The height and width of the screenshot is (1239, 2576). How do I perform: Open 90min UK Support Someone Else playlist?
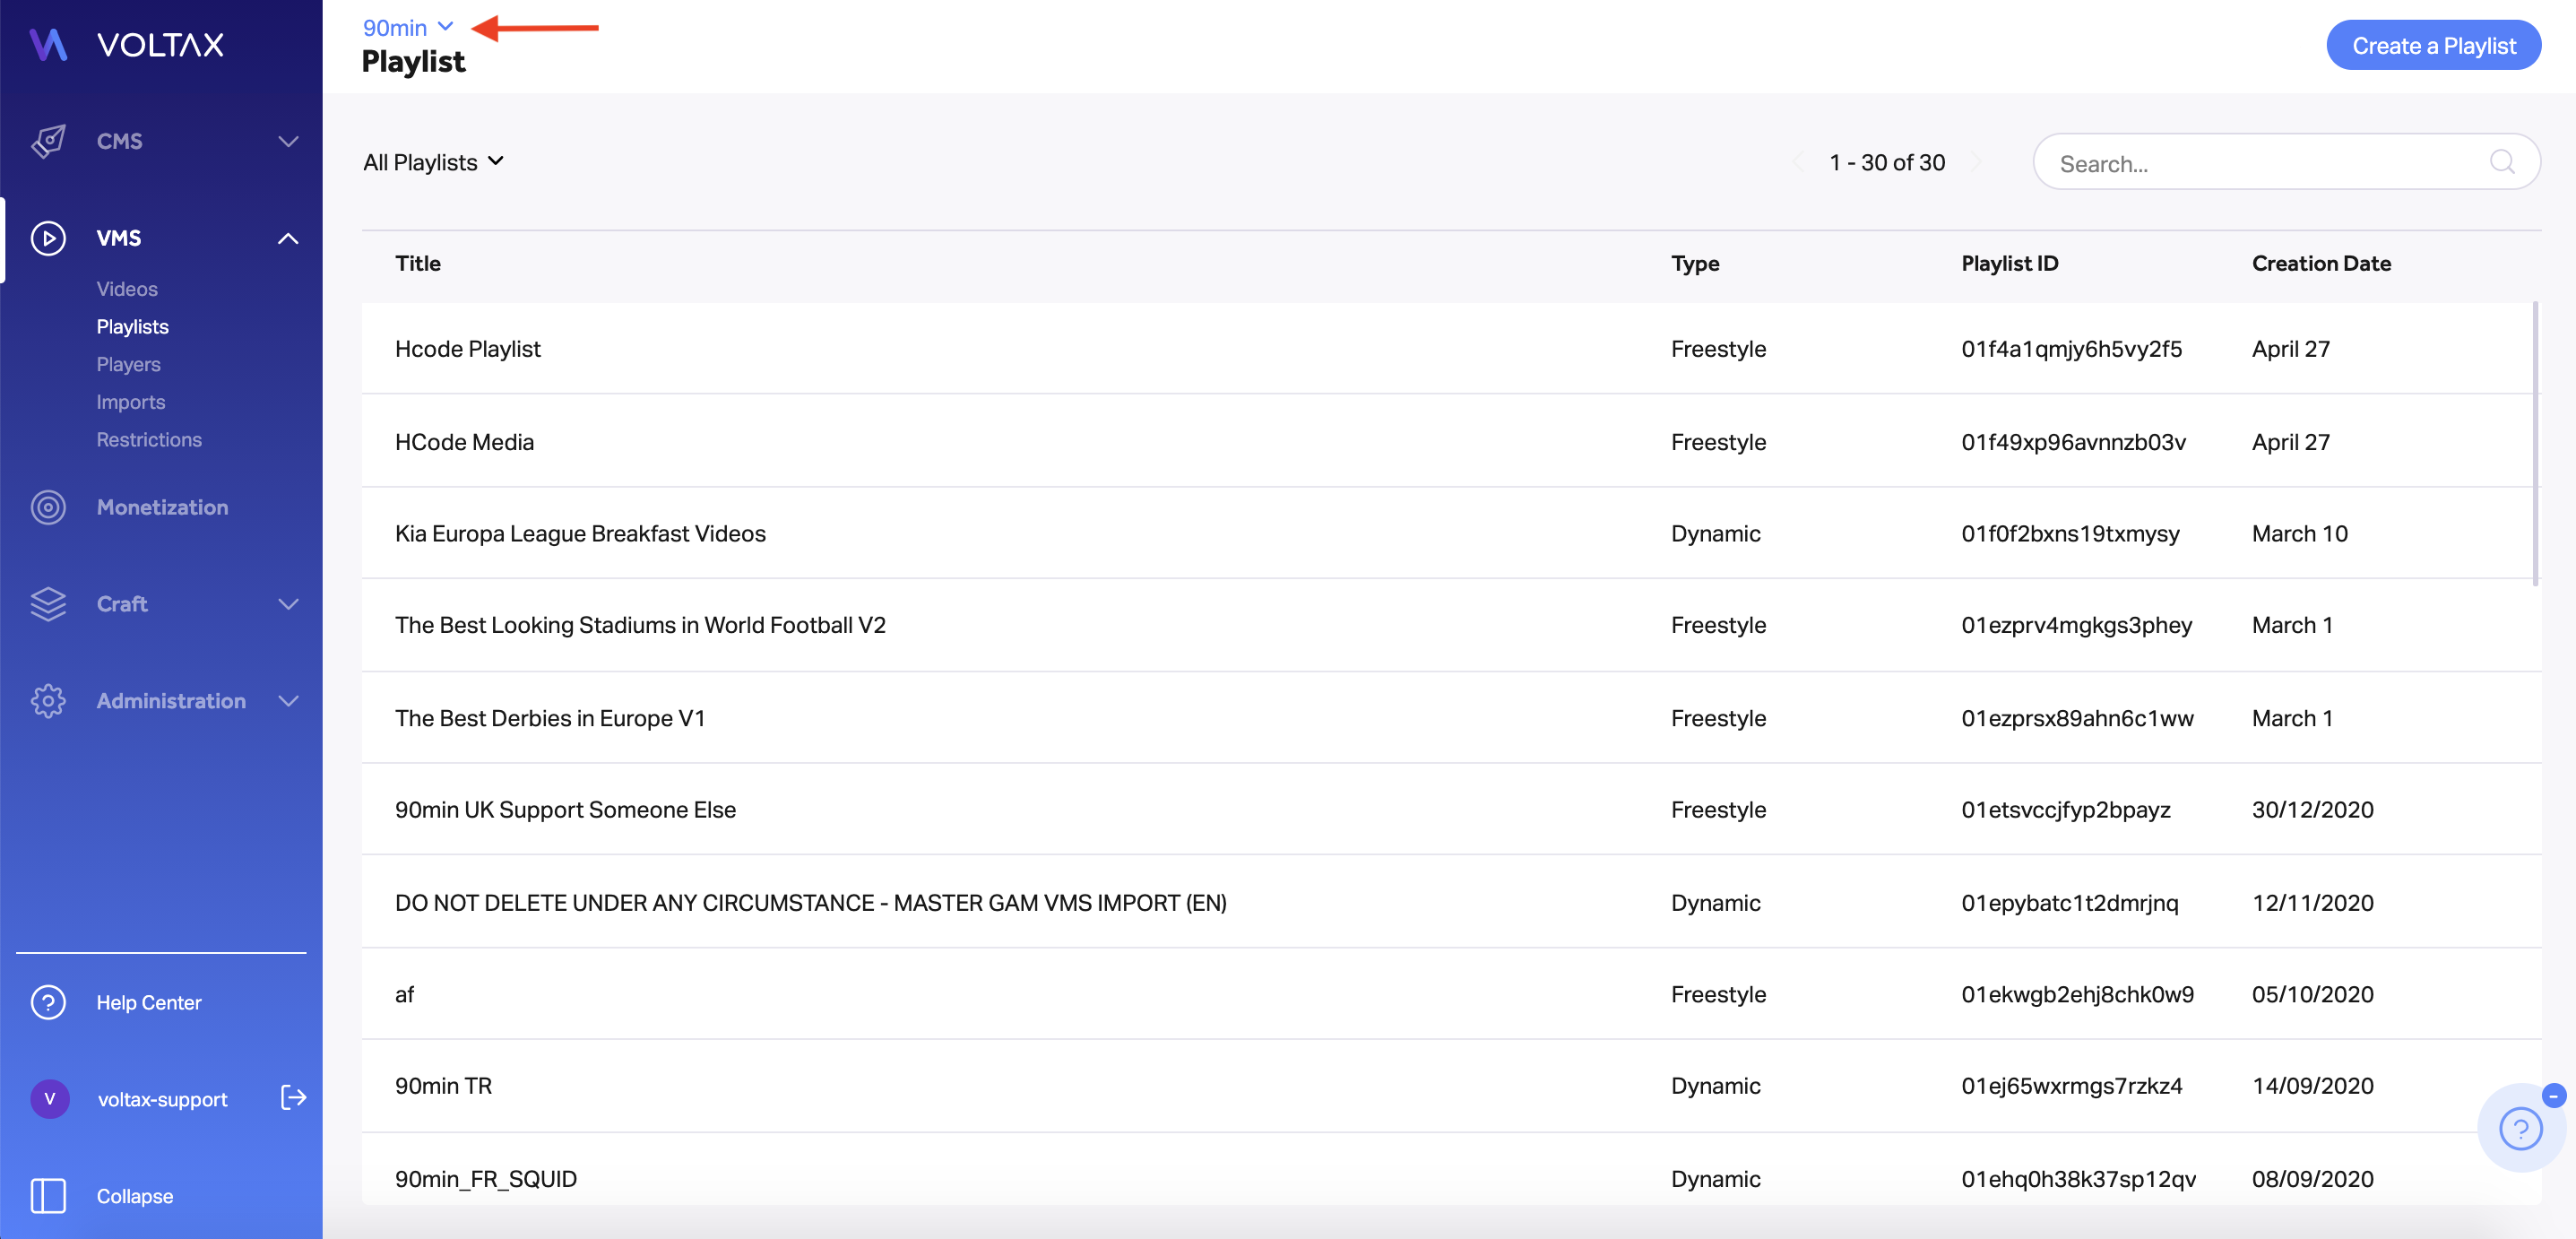pyautogui.click(x=1450, y=809)
